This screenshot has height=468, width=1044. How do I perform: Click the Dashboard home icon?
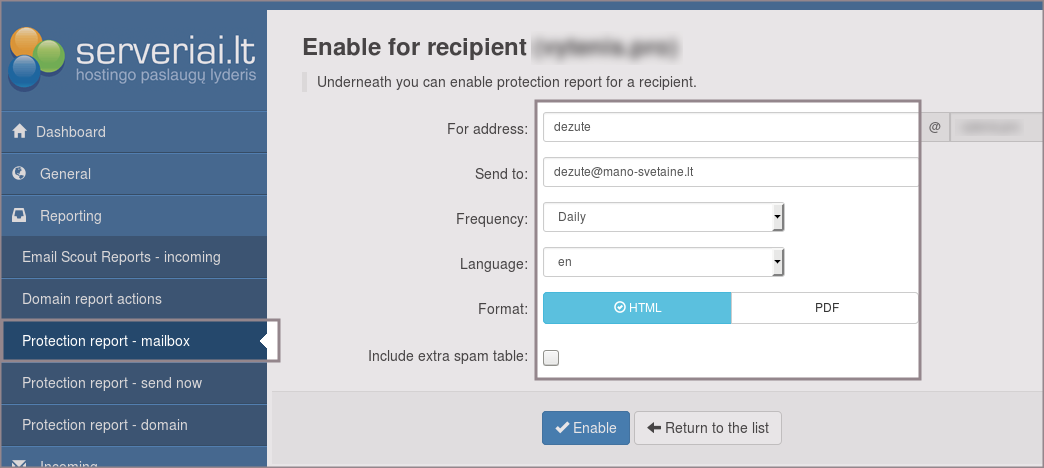19,132
